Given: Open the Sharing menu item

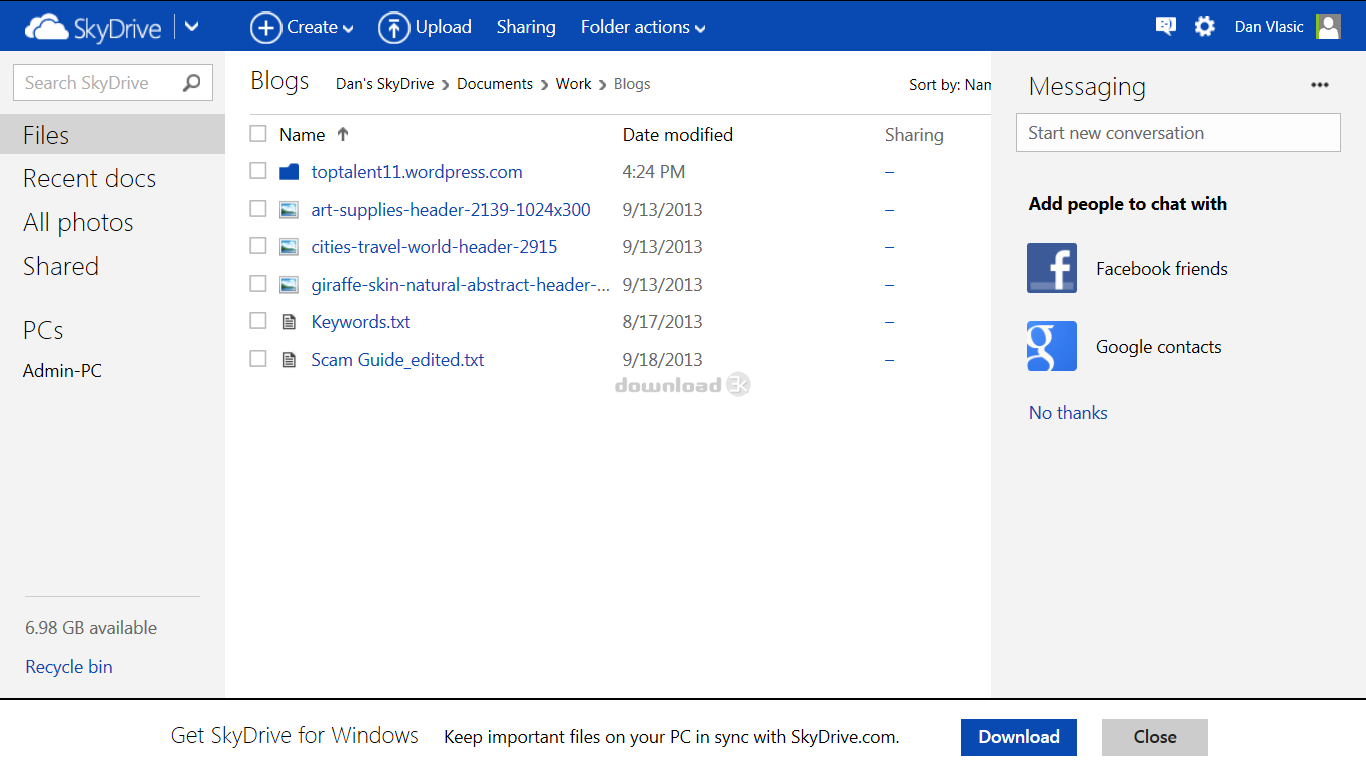Looking at the screenshot, I should (x=526, y=27).
